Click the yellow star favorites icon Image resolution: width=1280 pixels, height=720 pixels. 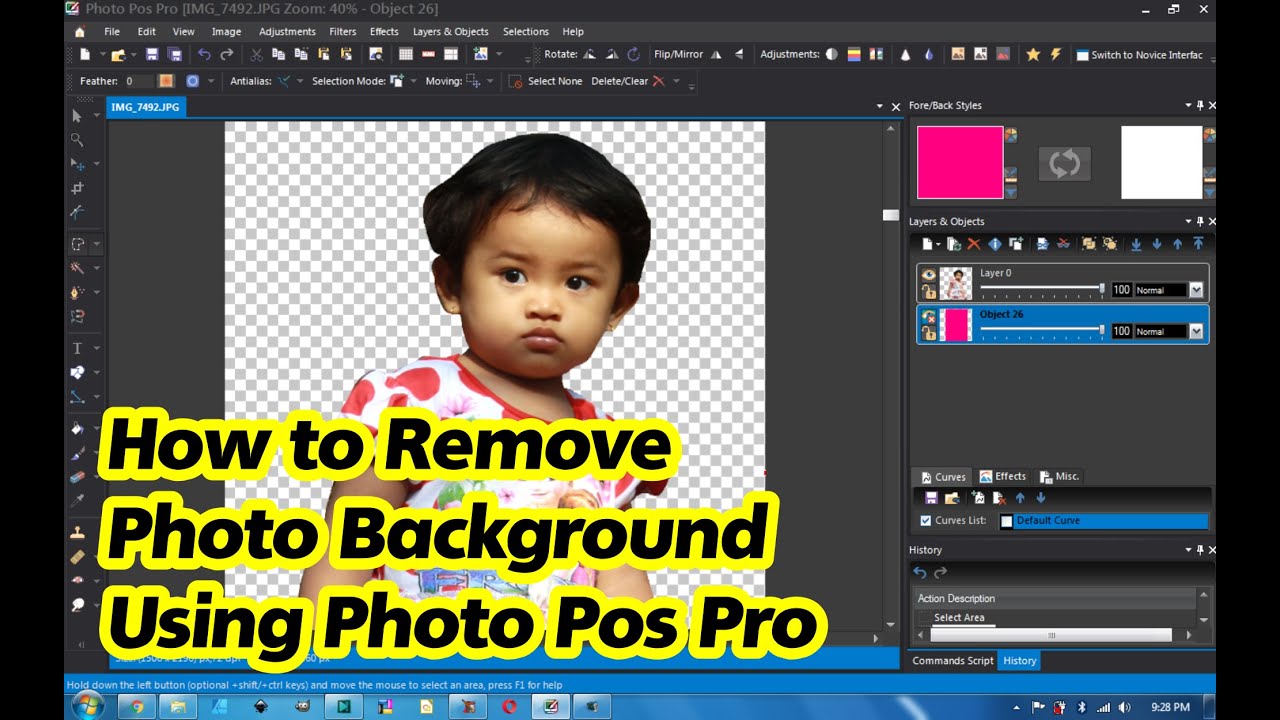(x=1033, y=55)
